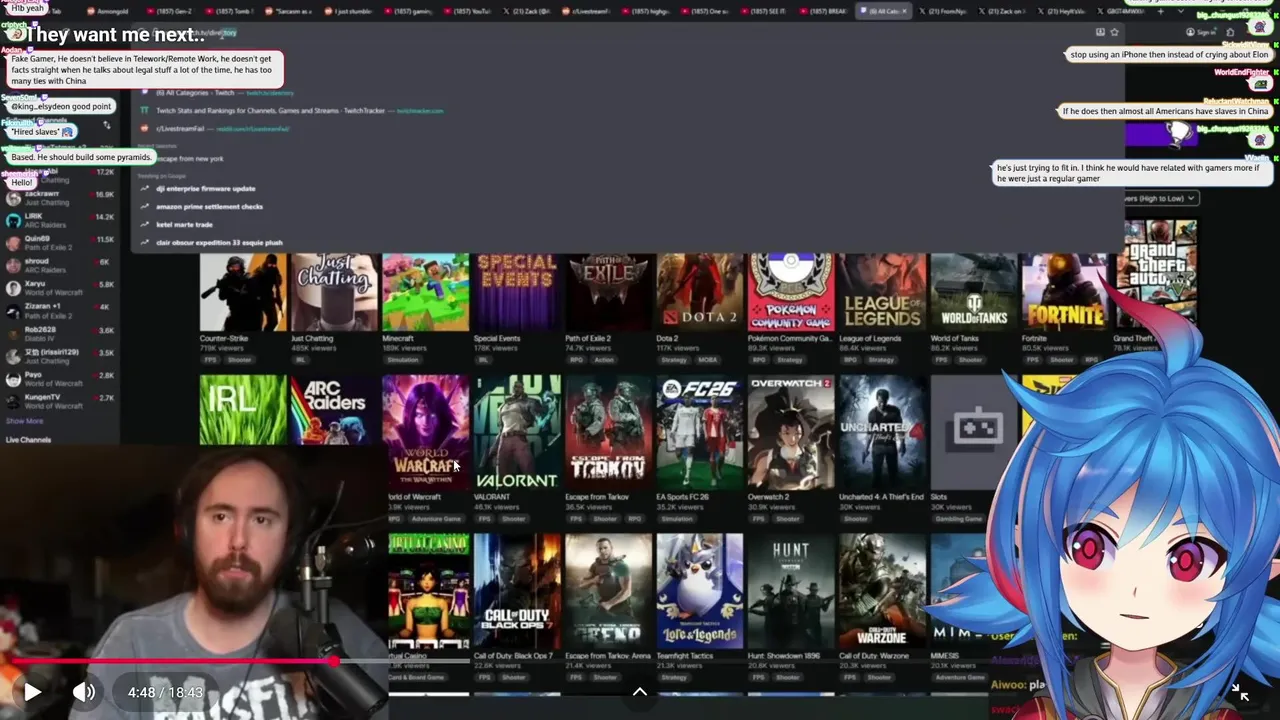This screenshot has height=720, width=1280.
Task: Open the Special Events category cover
Action: click(x=517, y=292)
